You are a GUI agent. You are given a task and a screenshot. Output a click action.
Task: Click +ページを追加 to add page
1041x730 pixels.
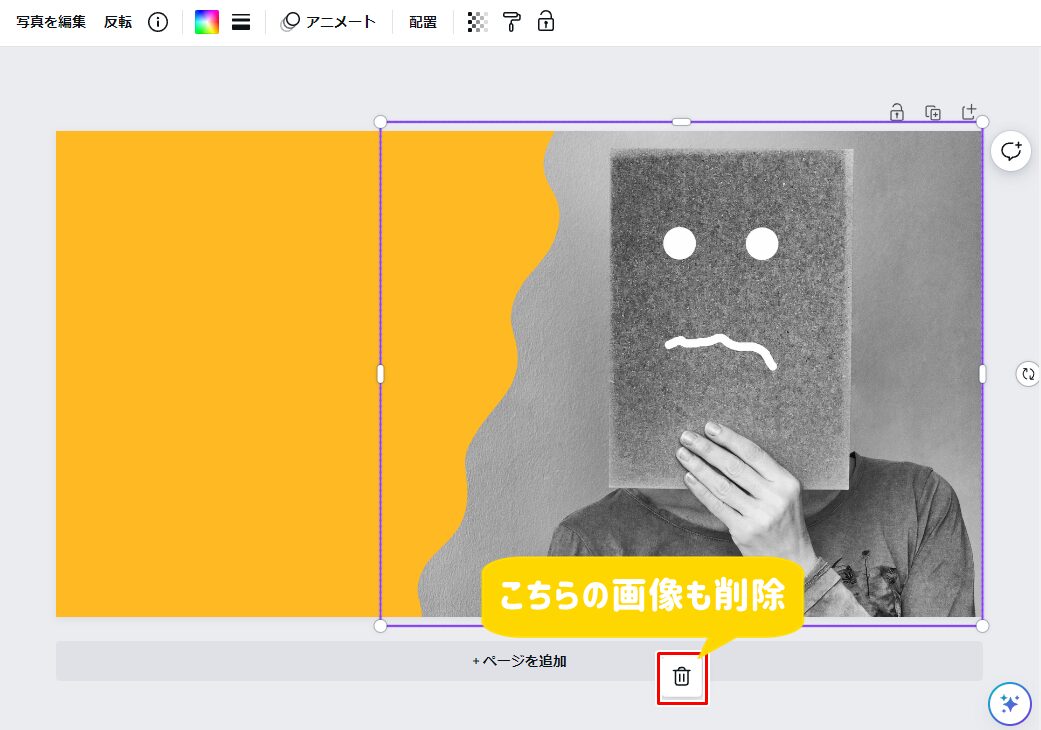click(x=519, y=661)
